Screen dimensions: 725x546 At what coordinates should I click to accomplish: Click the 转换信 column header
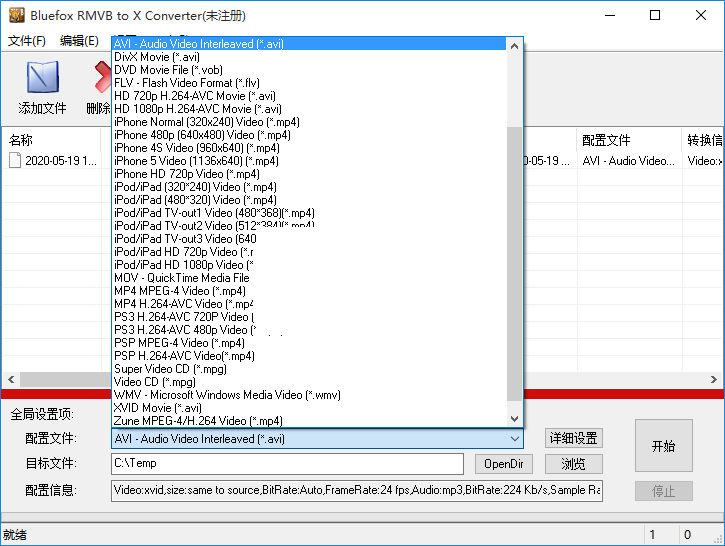pyautogui.click(x=703, y=140)
